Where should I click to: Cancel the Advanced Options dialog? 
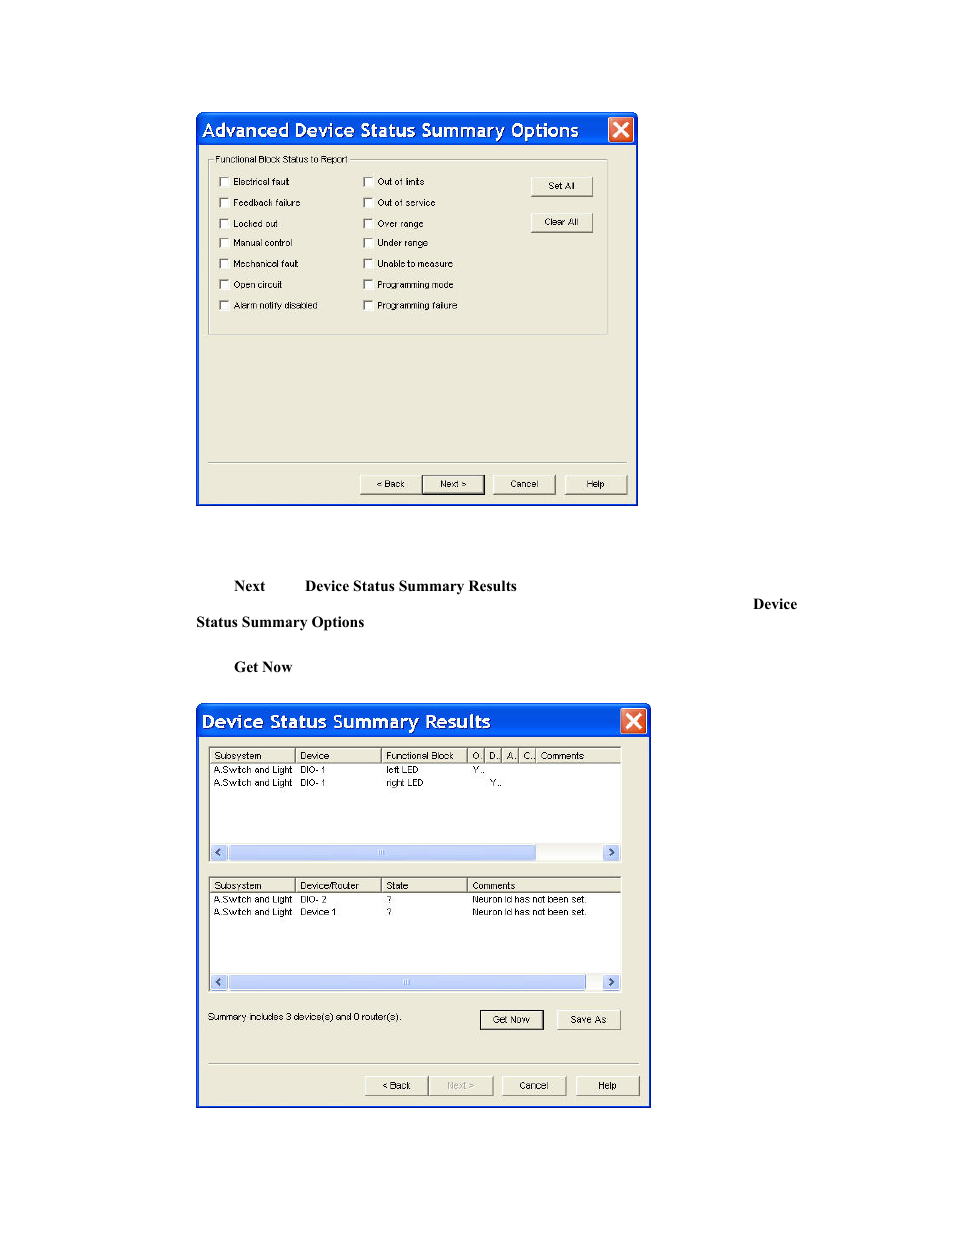click(524, 484)
